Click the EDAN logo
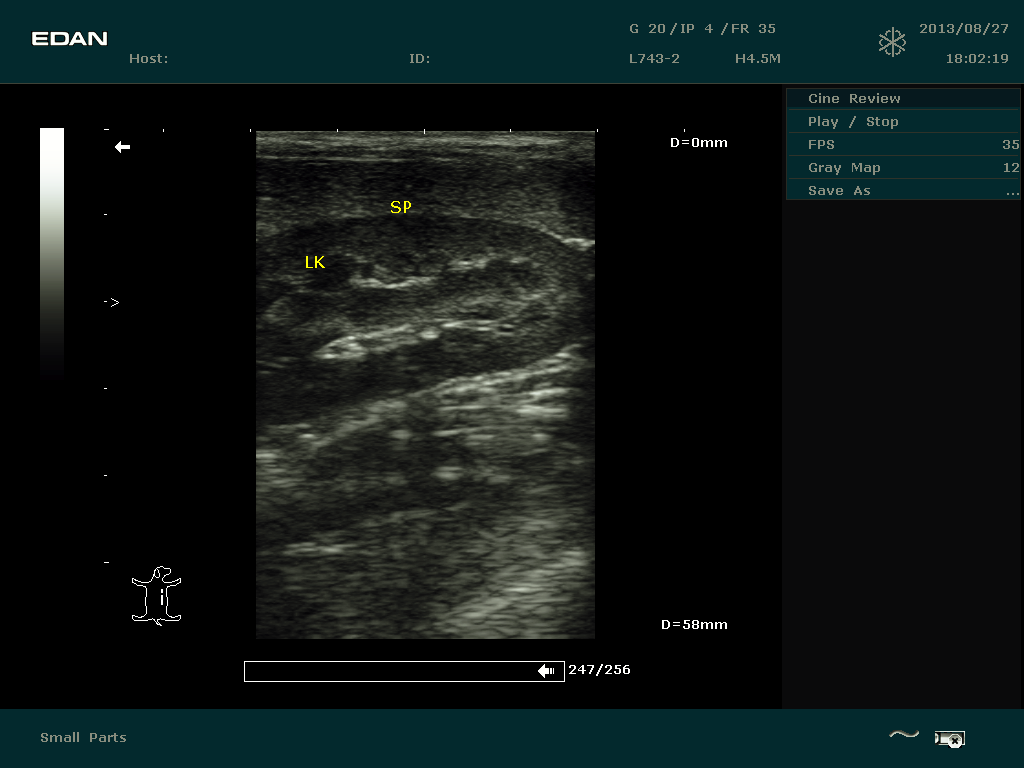This screenshot has width=1024, height=768. [69, 39]
